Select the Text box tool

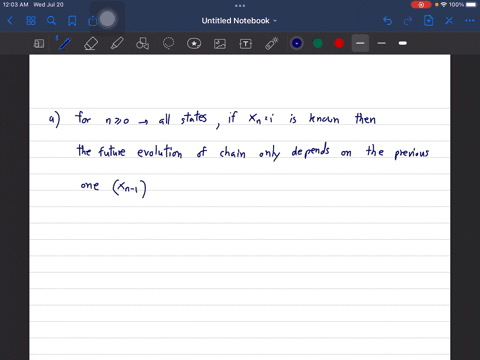click(x=246, y=44)
